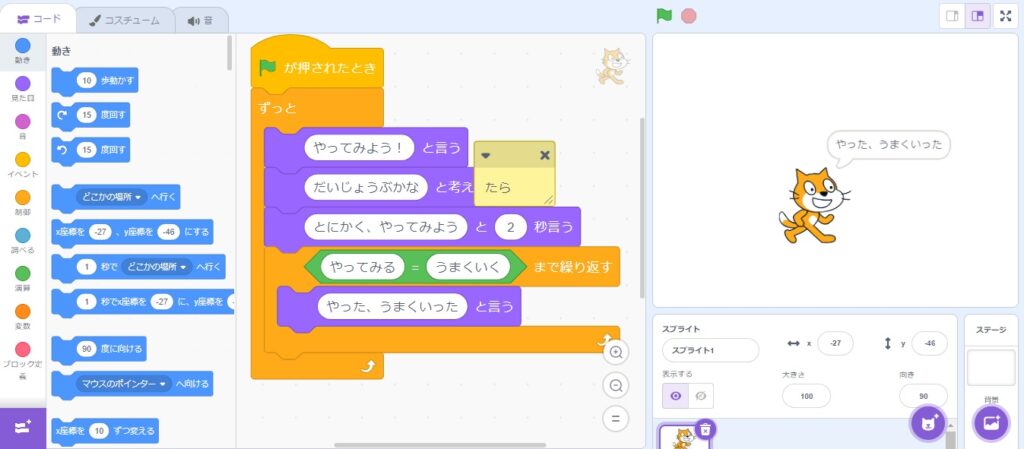1024x449 pixels.
Task: Reset workspace zoom with the equals icon
Action: pyautogui.click(x=616, y=418)
